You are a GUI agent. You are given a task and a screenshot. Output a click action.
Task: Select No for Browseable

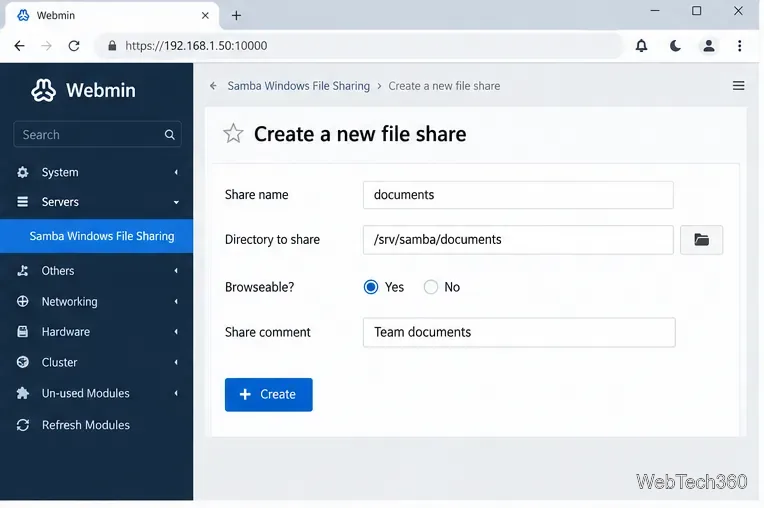pyautogui.click(x=431, y=287)
